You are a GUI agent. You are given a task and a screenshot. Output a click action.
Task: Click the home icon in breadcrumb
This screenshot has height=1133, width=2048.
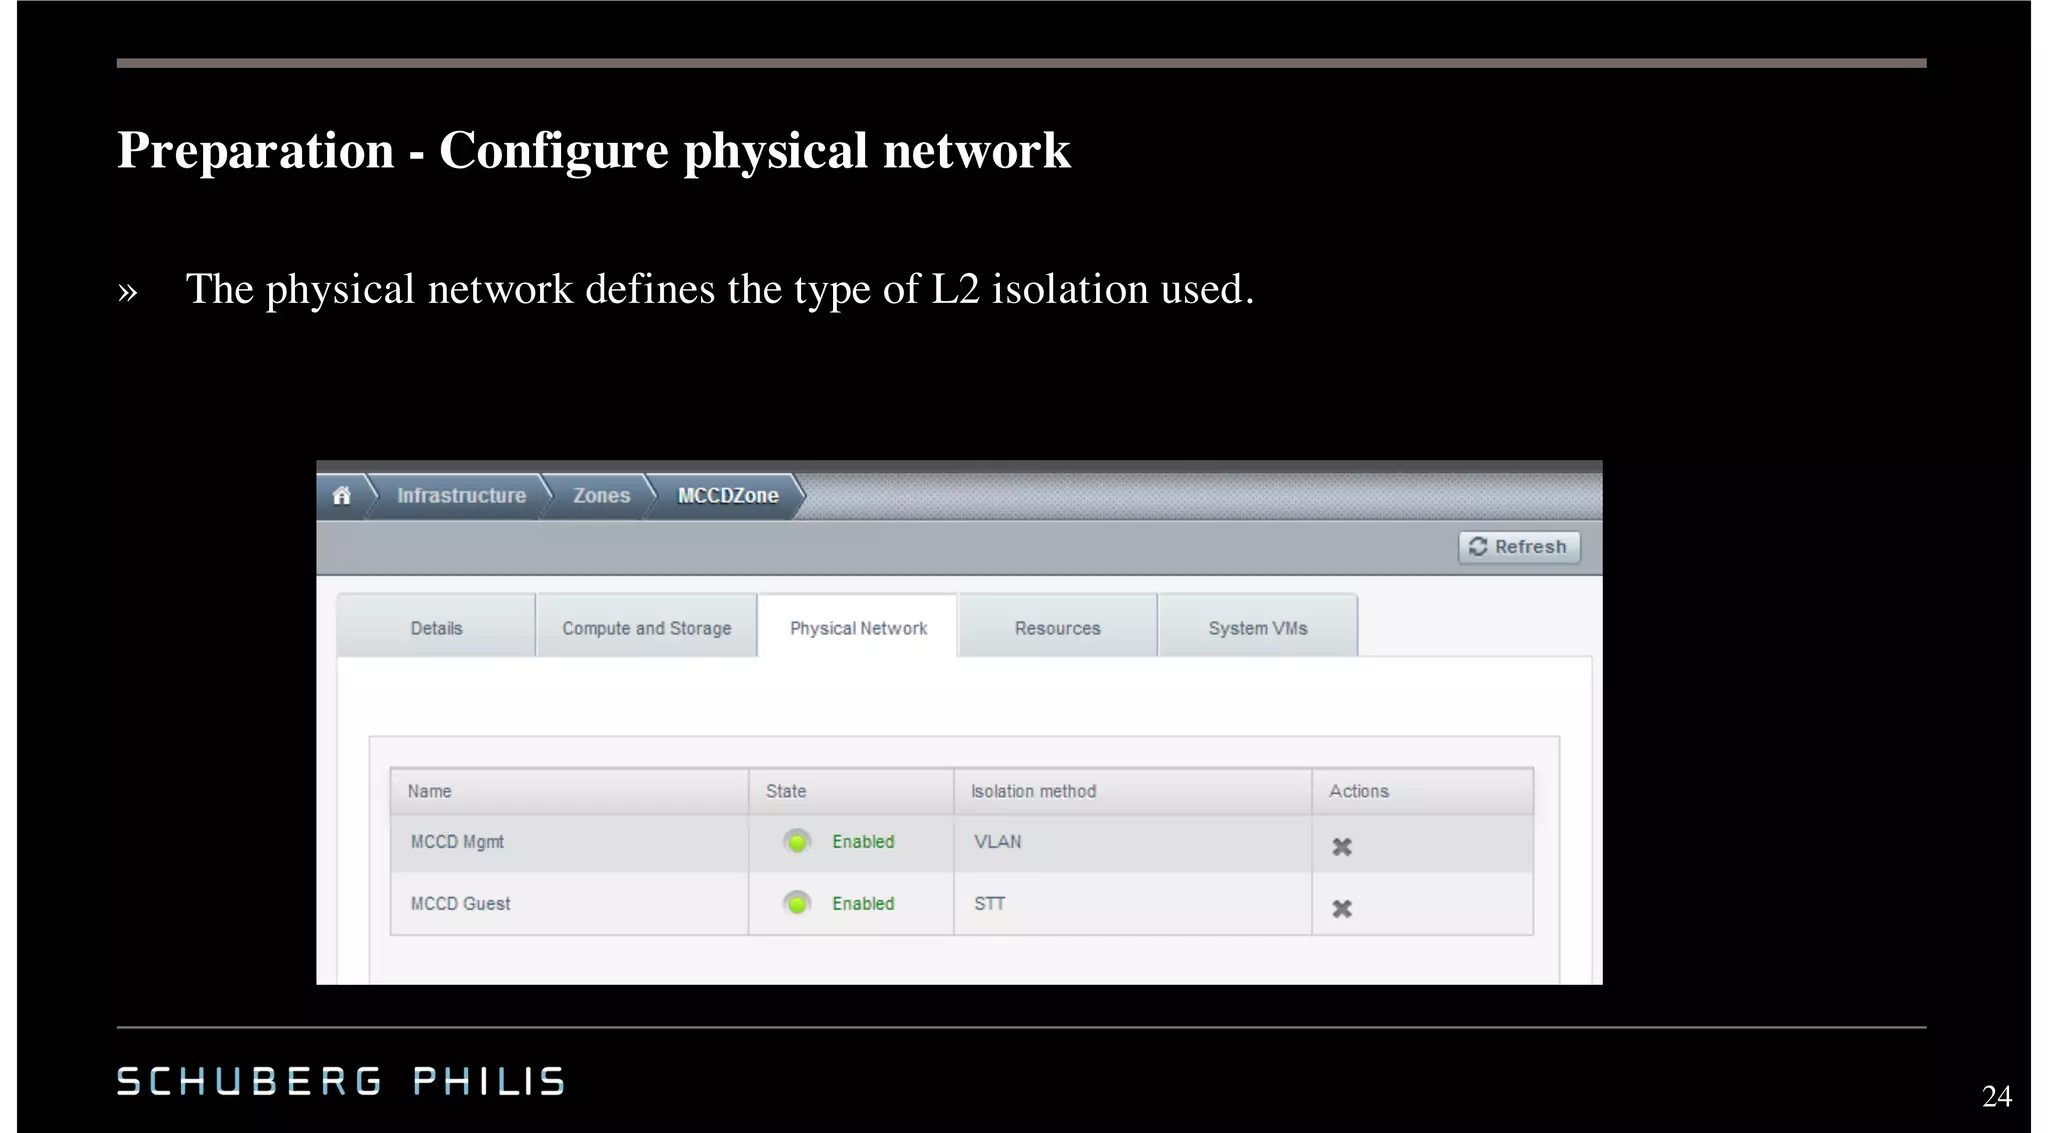(x=342, y=496)
